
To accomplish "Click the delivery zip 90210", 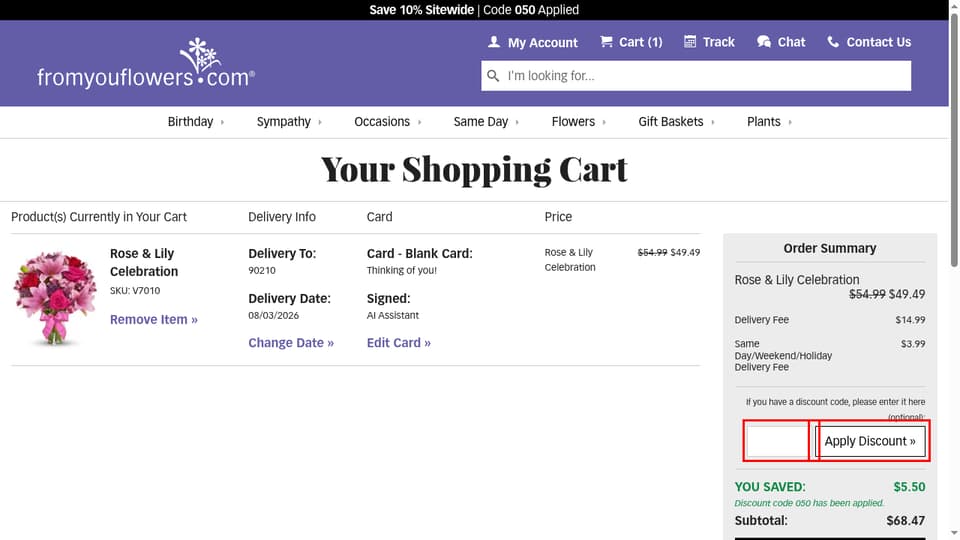I will (x=262, y=271).
